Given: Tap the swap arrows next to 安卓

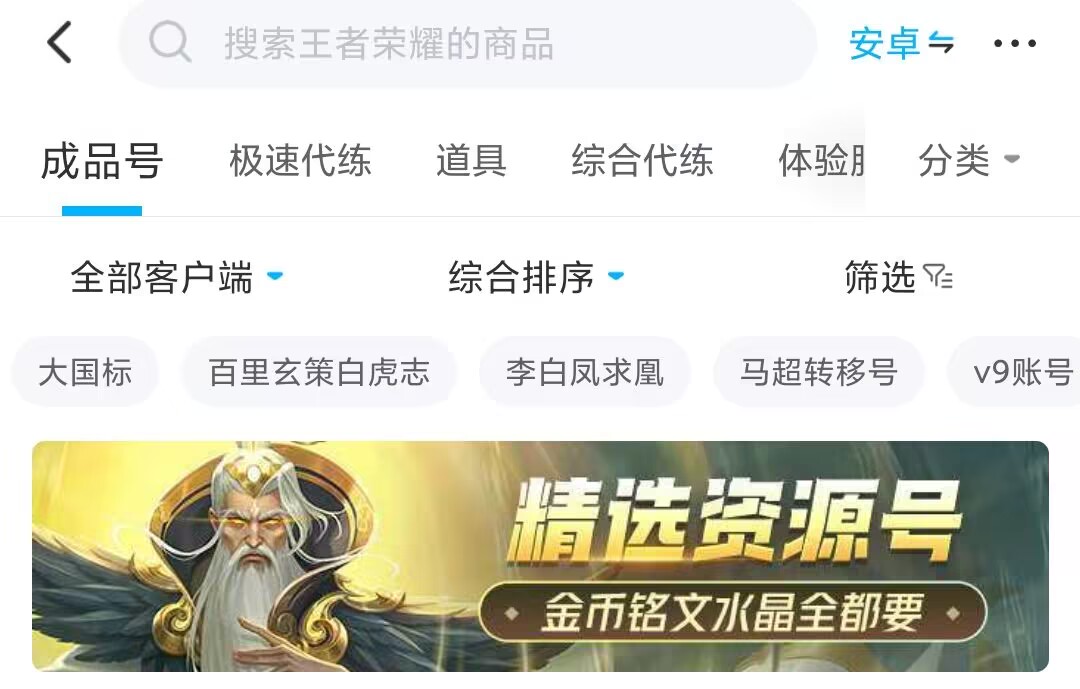Looking at the screenshot, I should coord(941,43).
